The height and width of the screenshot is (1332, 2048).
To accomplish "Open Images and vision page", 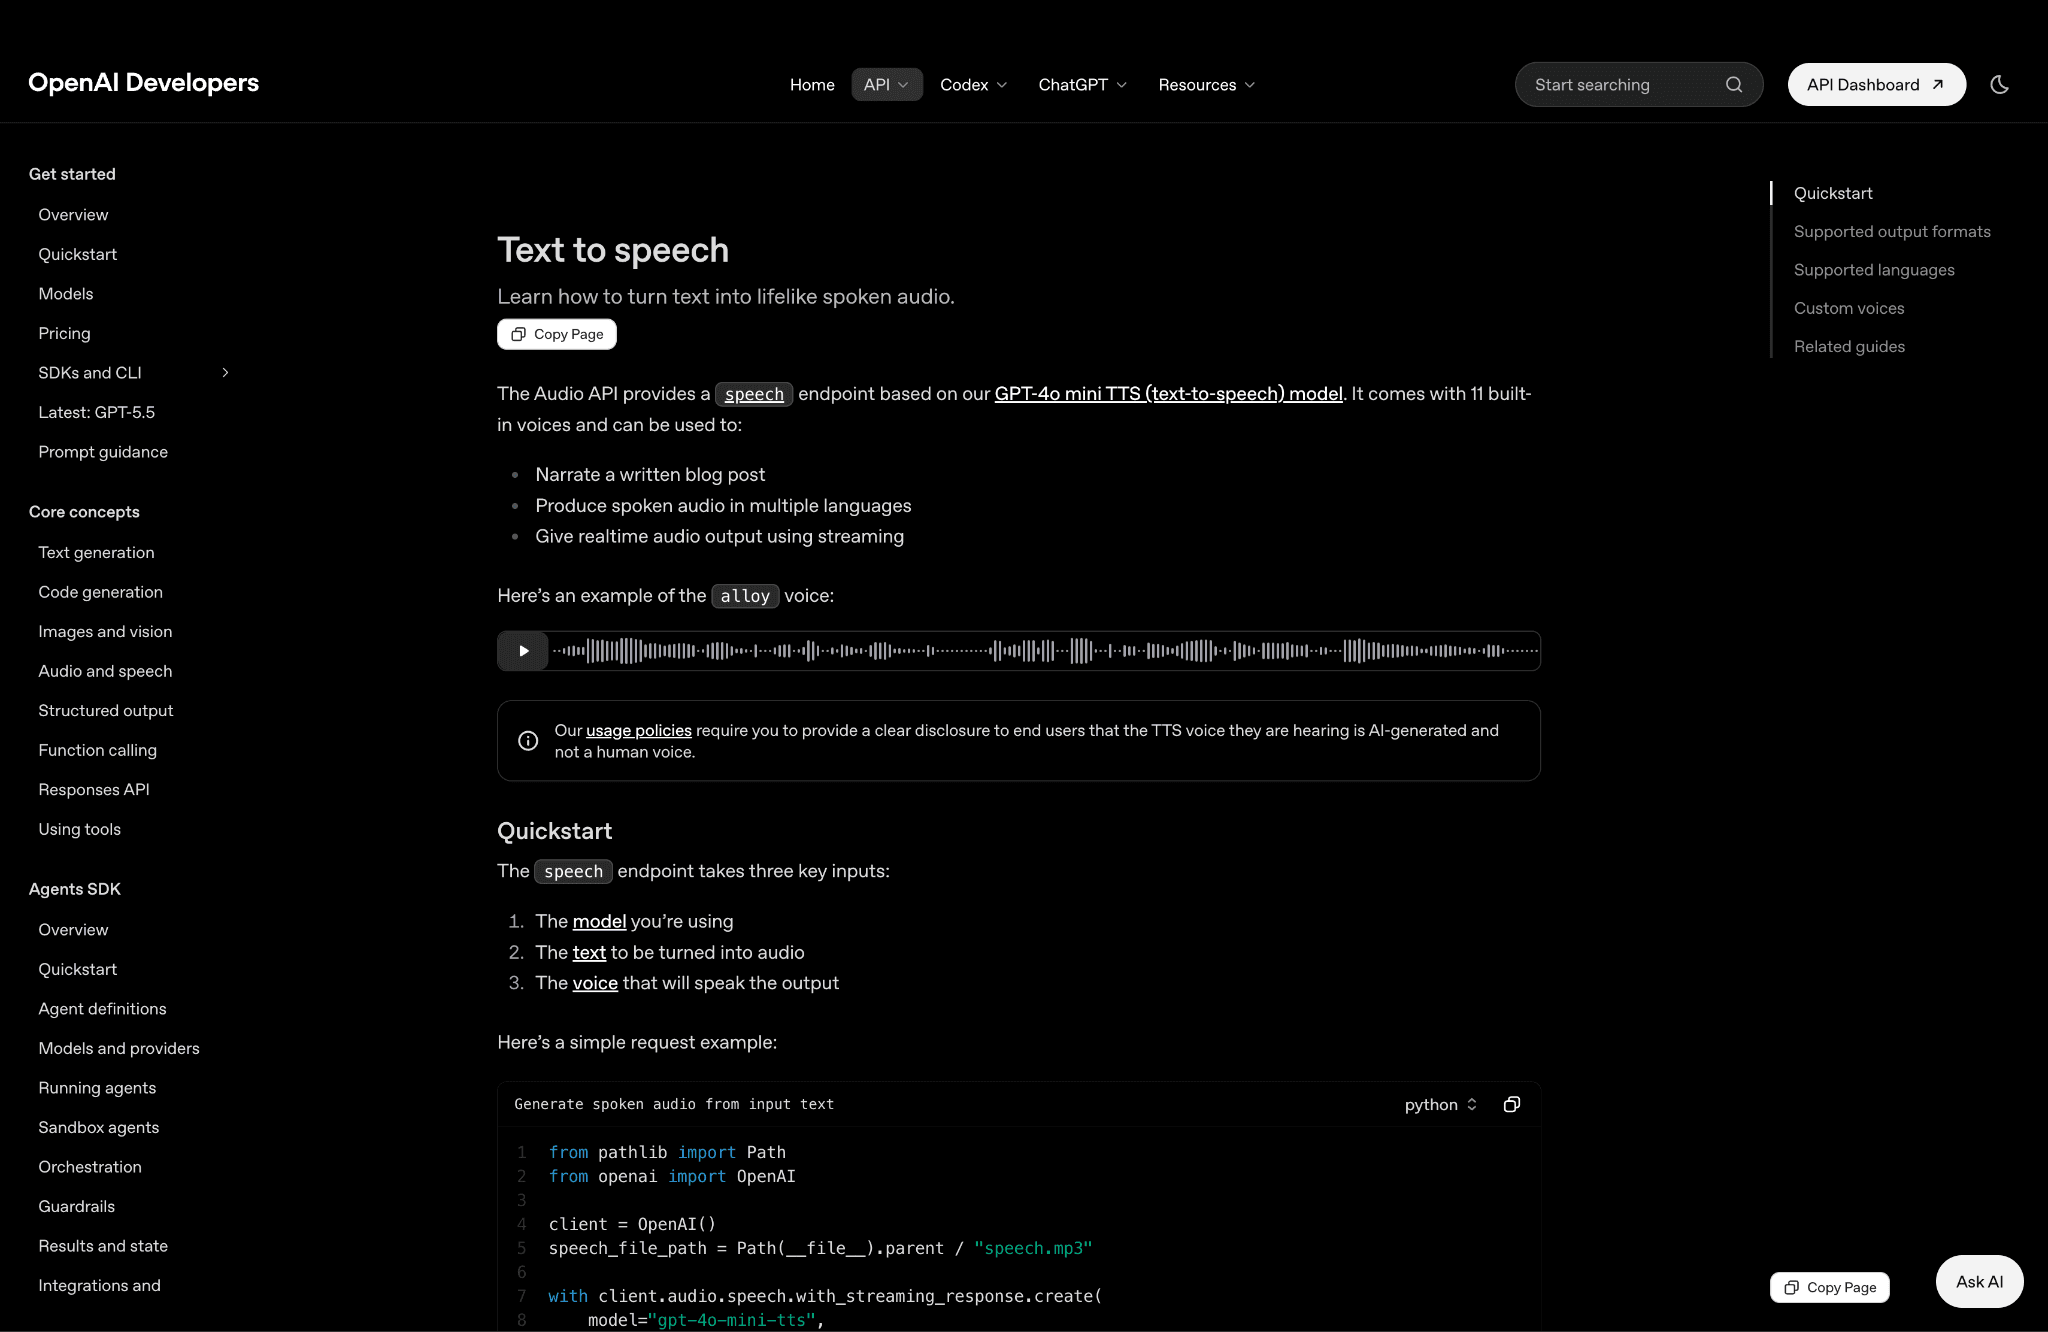I will [x=105, y=632].
